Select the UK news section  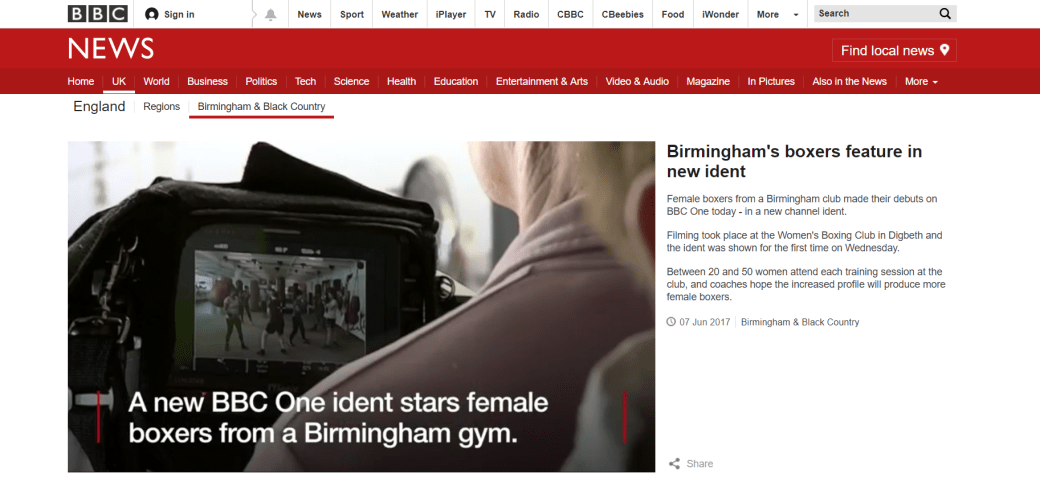coord(119,82)
